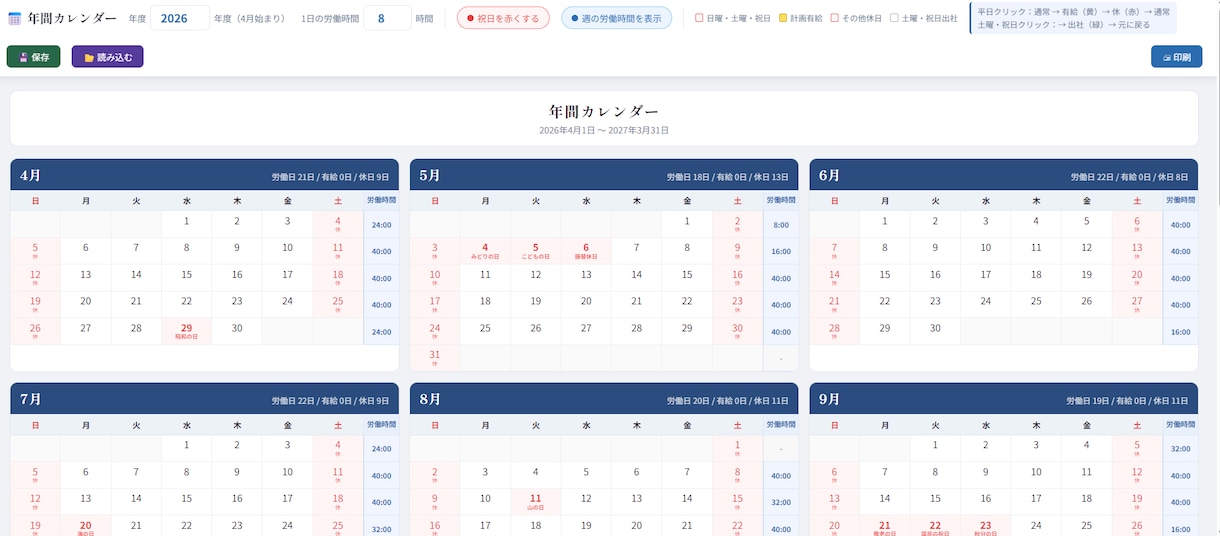Click the その他休日 legend swatch

(834, 18)
